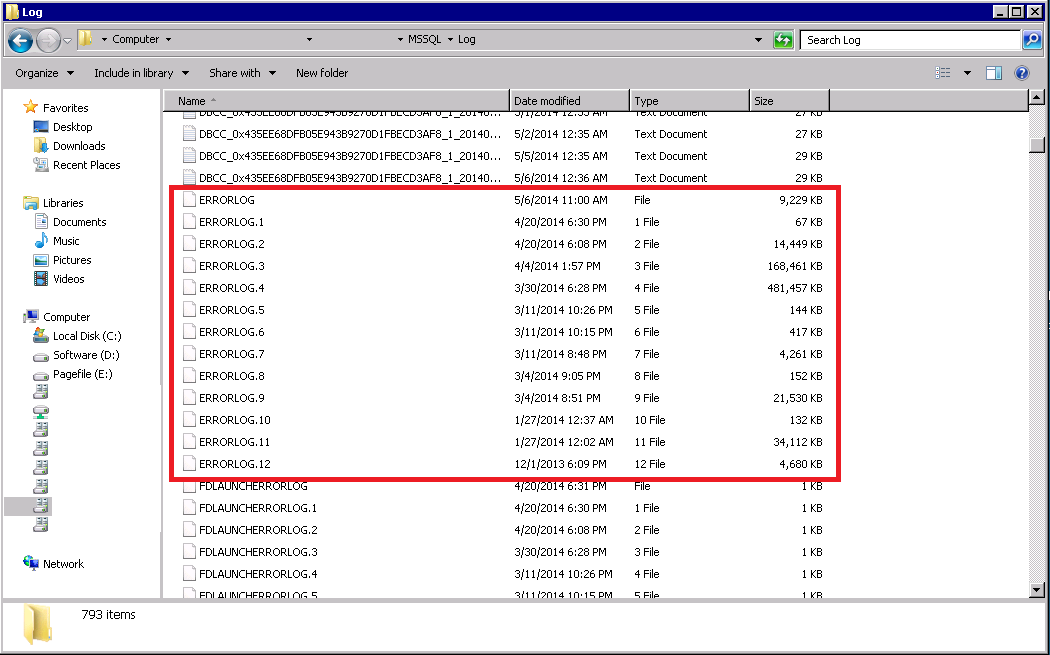1050x655 pixels.
Task: Click the green refresh icon
Action: coord(783,40)
